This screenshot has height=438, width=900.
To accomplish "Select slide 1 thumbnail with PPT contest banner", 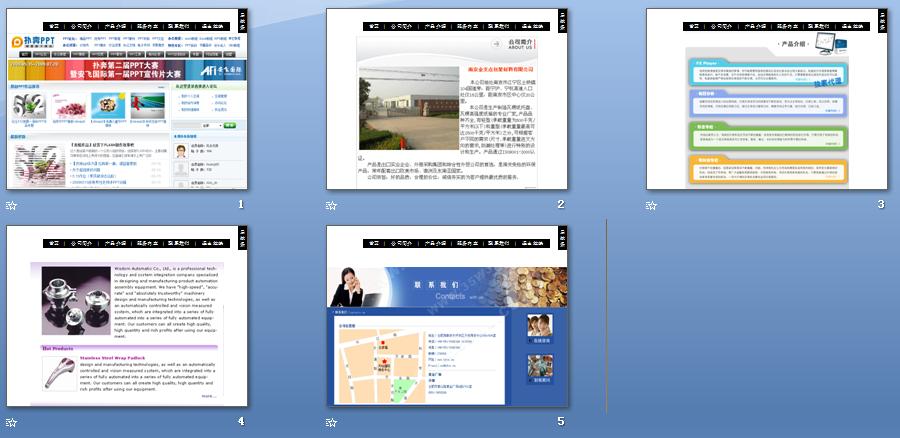I will coord(127,99).
